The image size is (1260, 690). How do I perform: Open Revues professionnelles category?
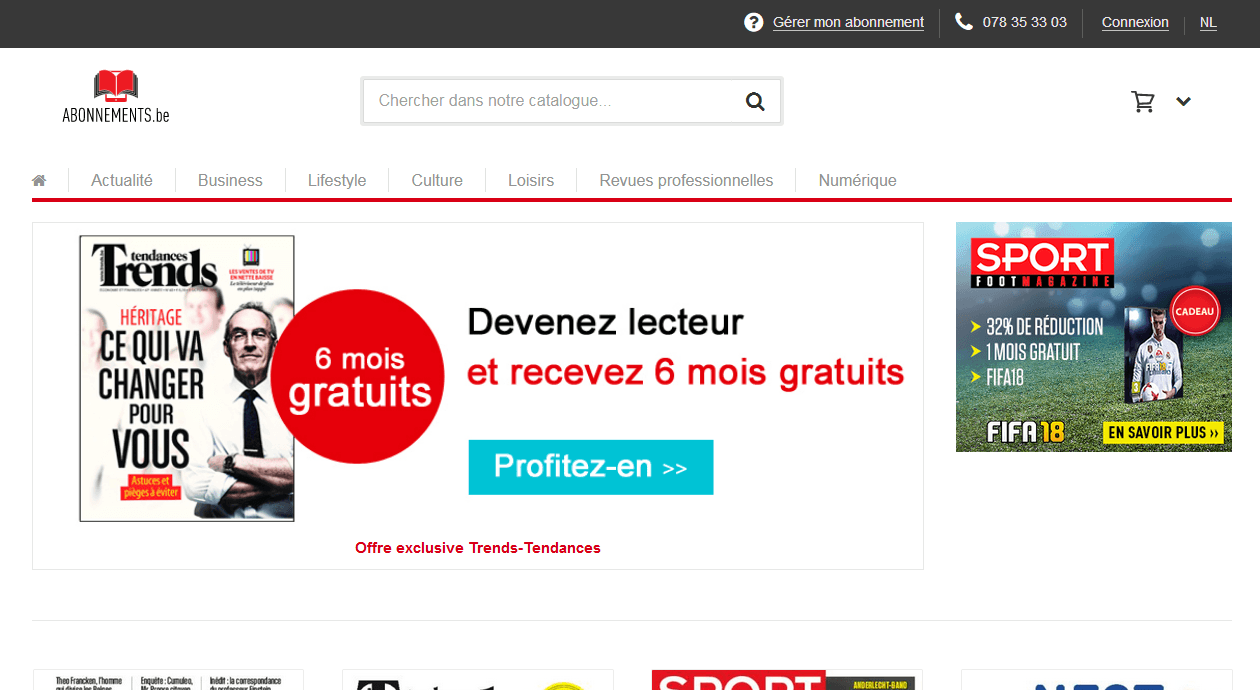686,181
